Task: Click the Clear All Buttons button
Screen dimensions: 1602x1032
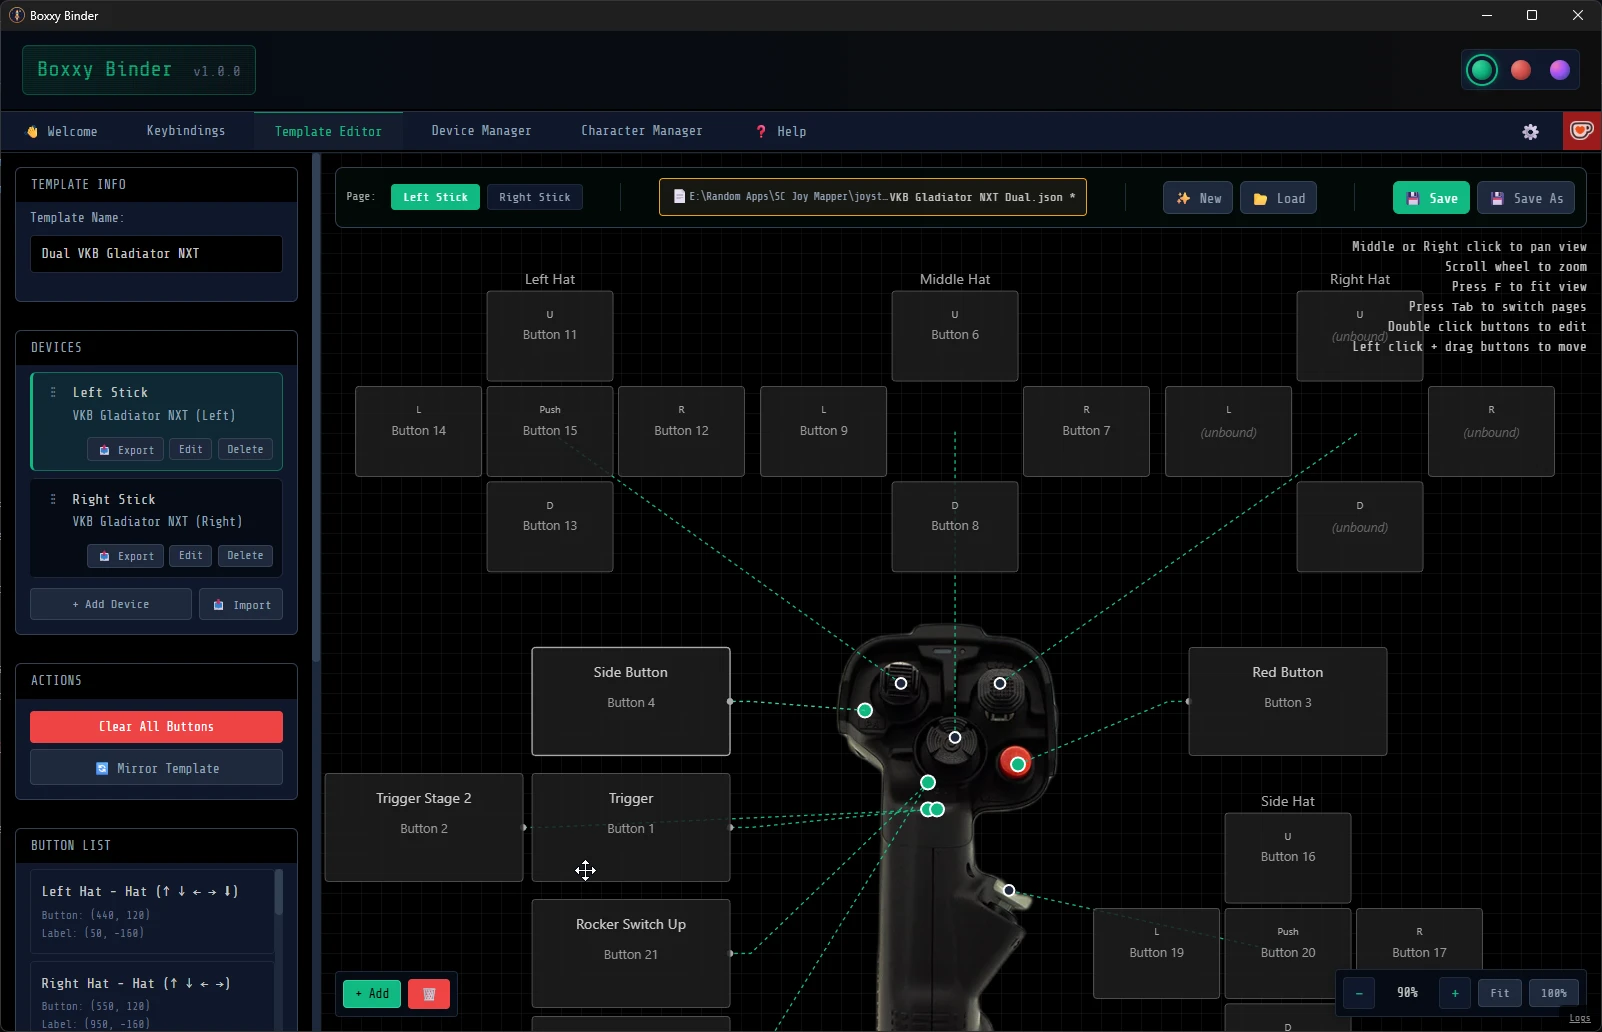Action: tap(156, 727)
